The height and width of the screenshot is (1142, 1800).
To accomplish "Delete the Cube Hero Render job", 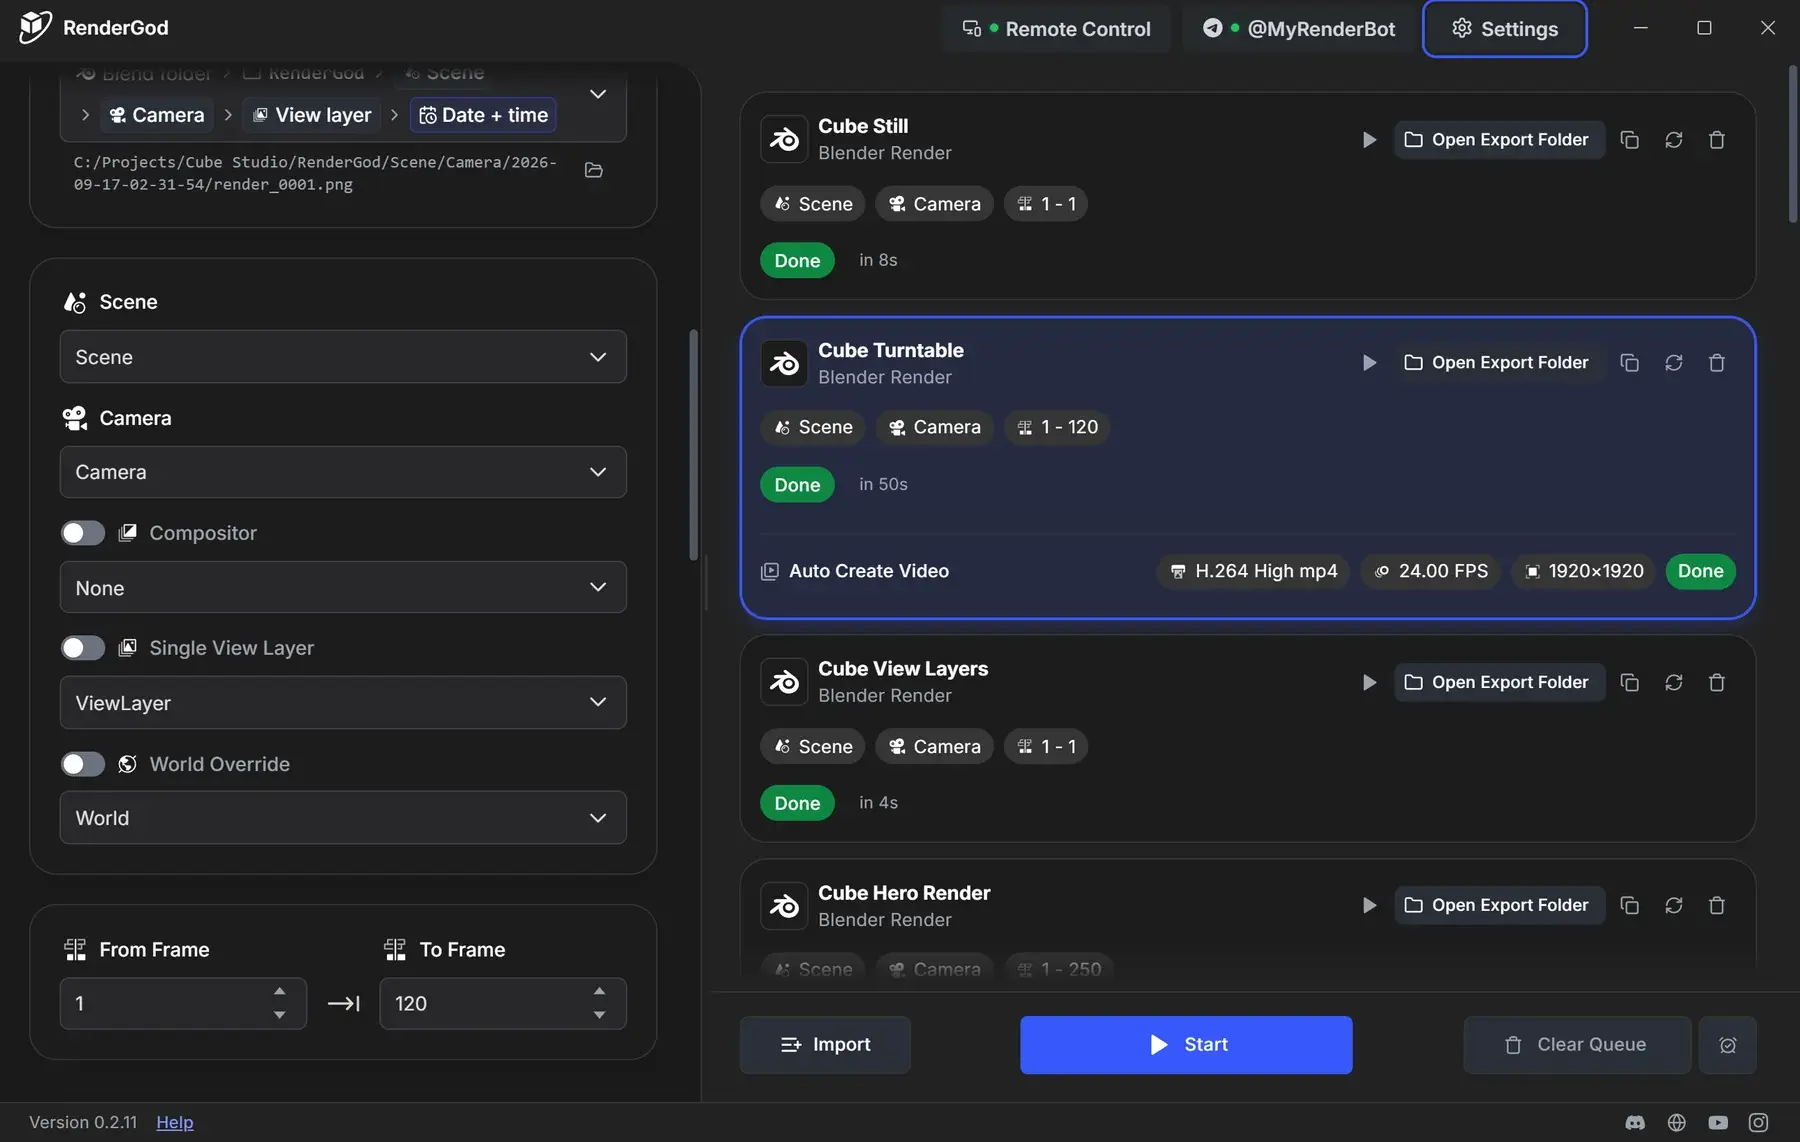I will point(1717,905).
